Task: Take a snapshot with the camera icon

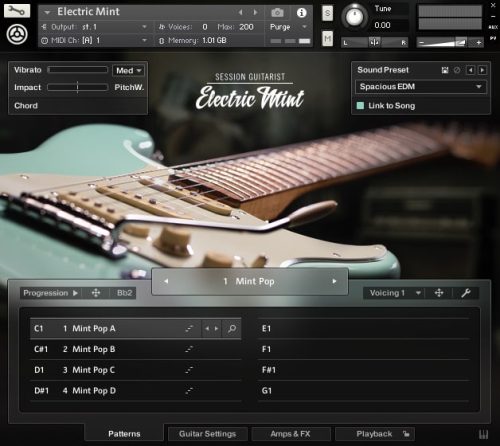Action: pos(277,13)
